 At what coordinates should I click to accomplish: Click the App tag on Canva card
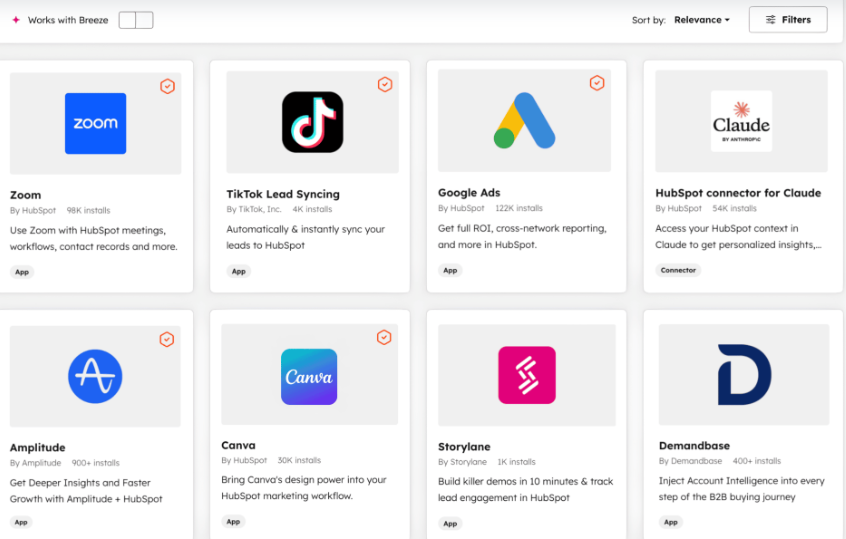[233, 522]
